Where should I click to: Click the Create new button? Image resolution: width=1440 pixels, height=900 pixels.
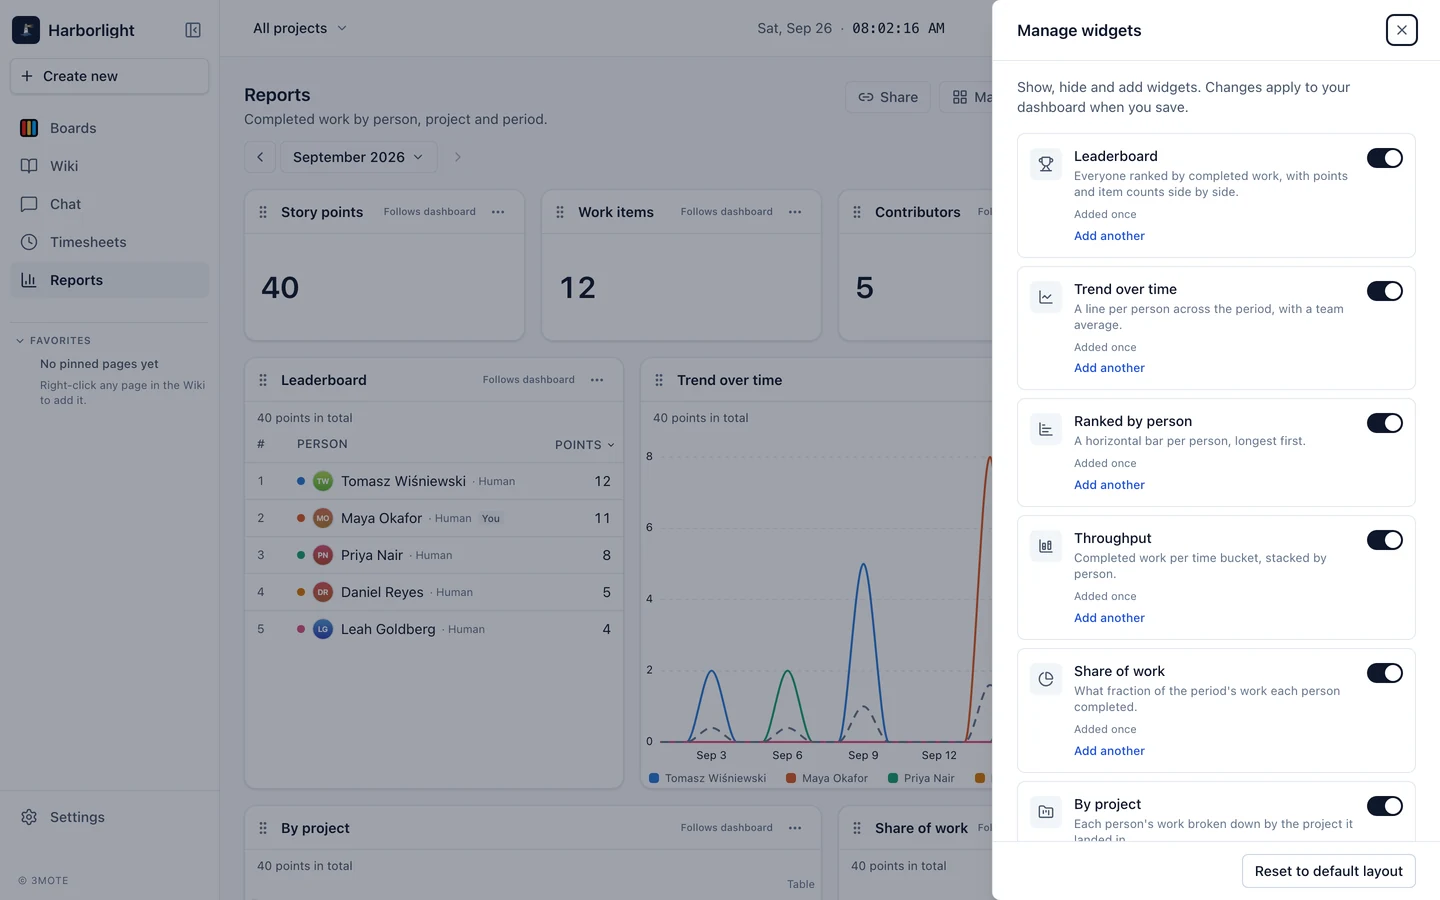110,76
